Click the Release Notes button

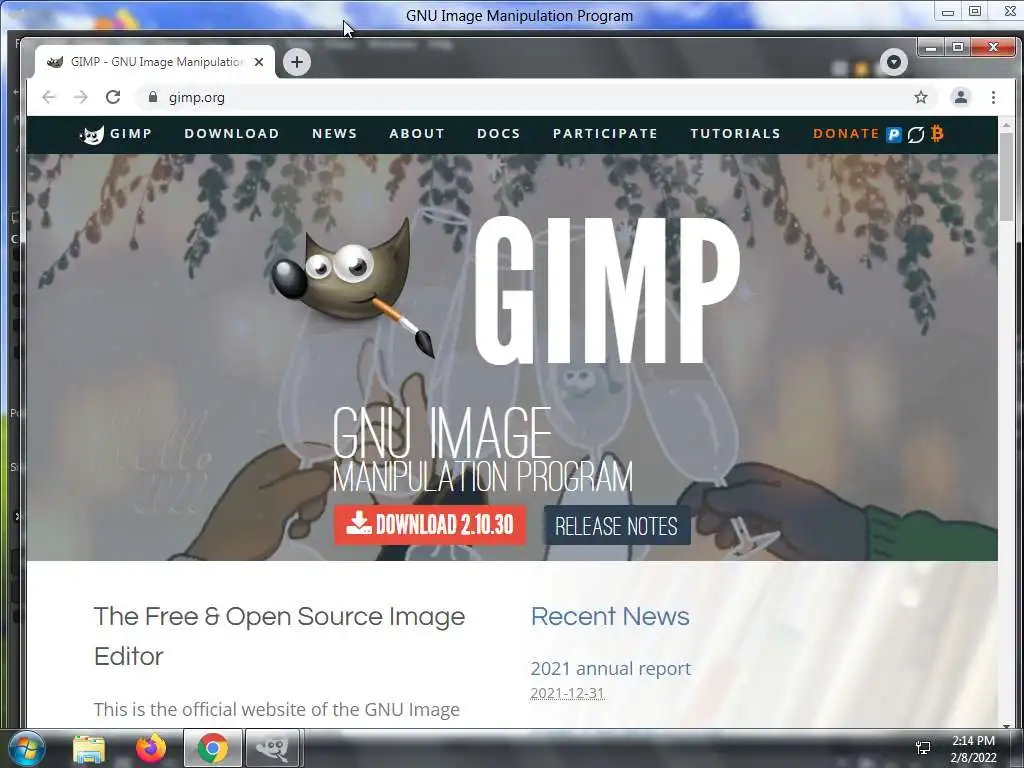click(x=616, y=525)
